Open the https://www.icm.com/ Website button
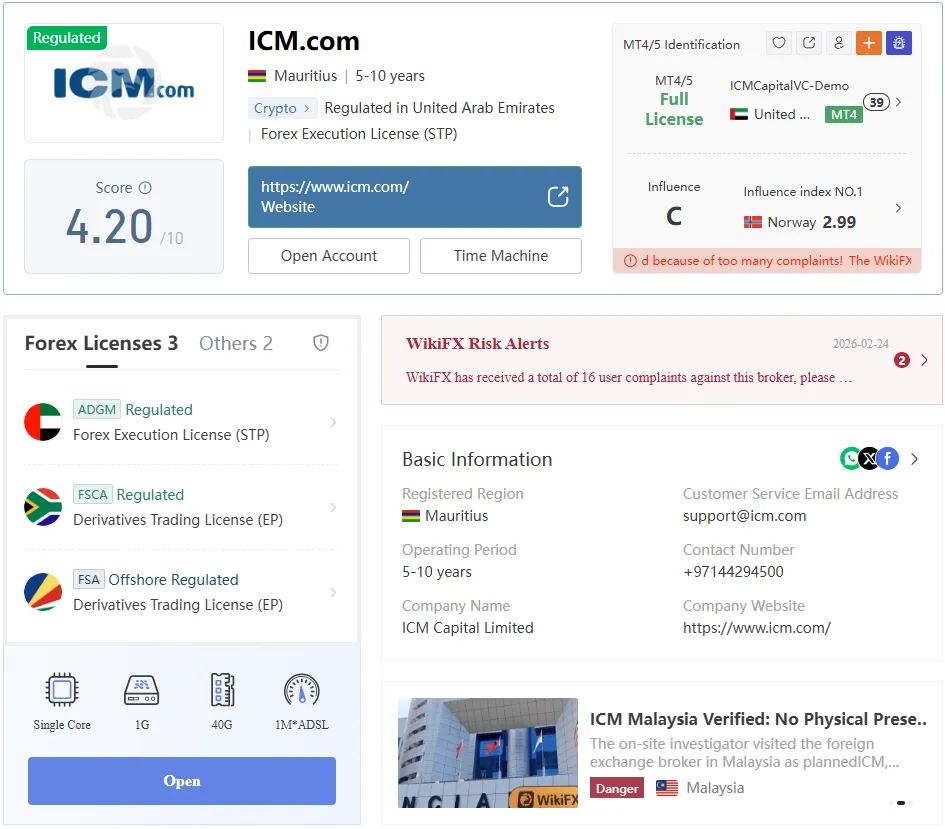 [415, 197]
